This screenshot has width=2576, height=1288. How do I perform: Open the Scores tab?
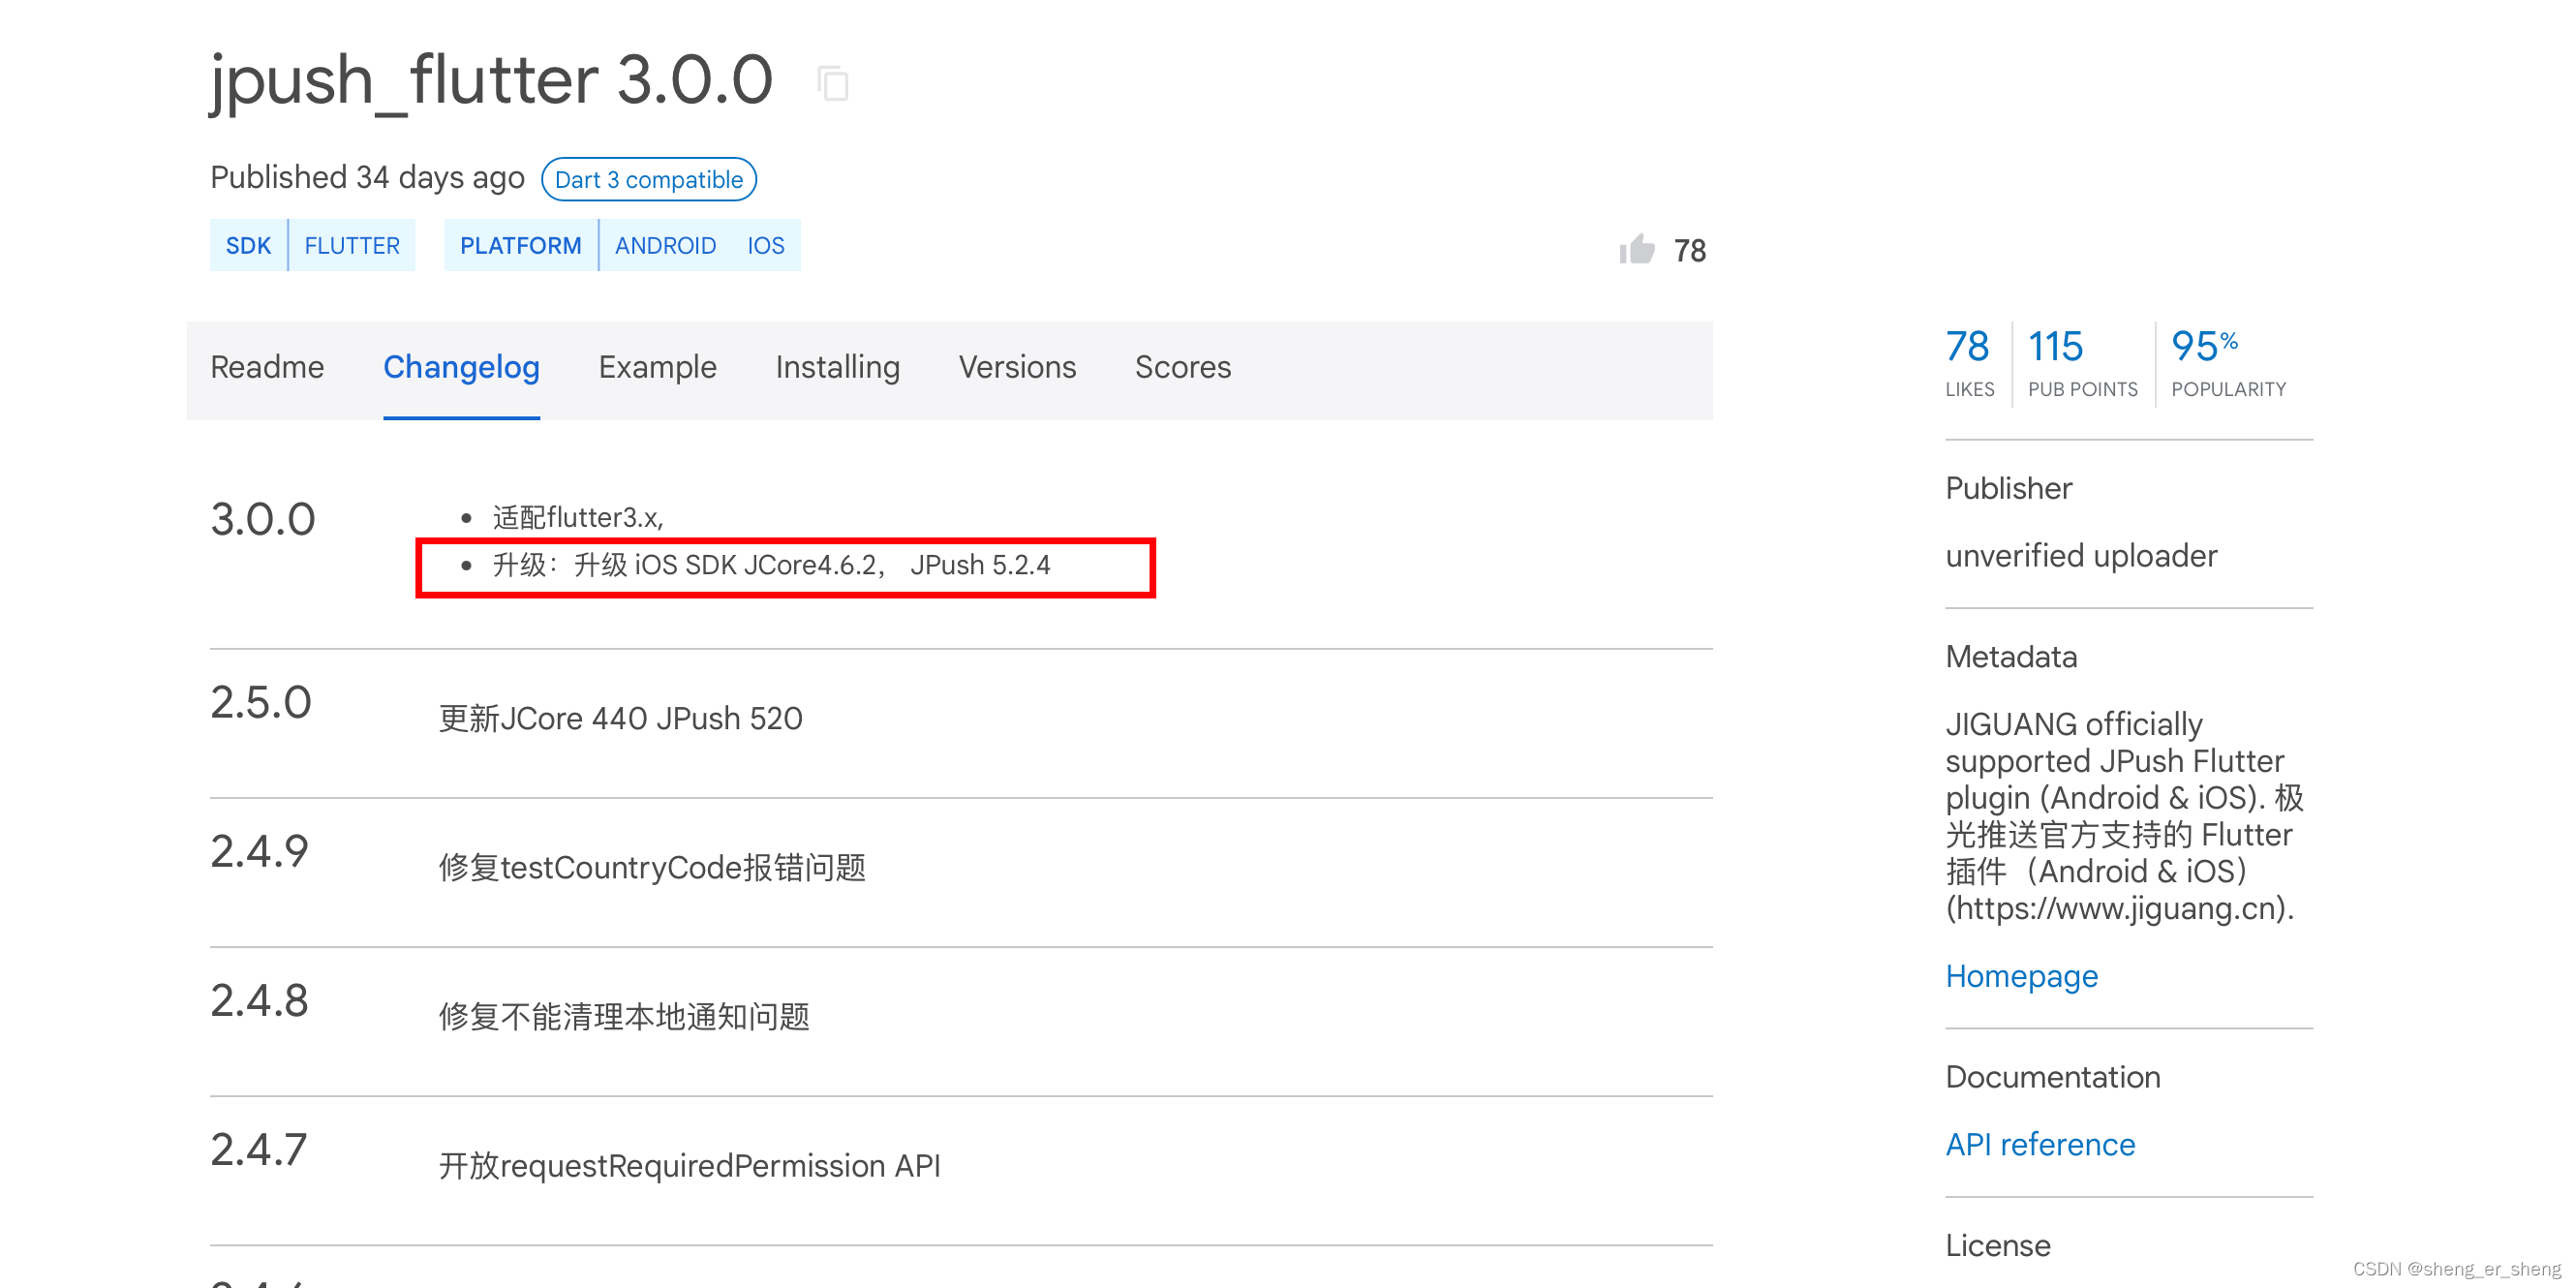tap(1182, 367)
